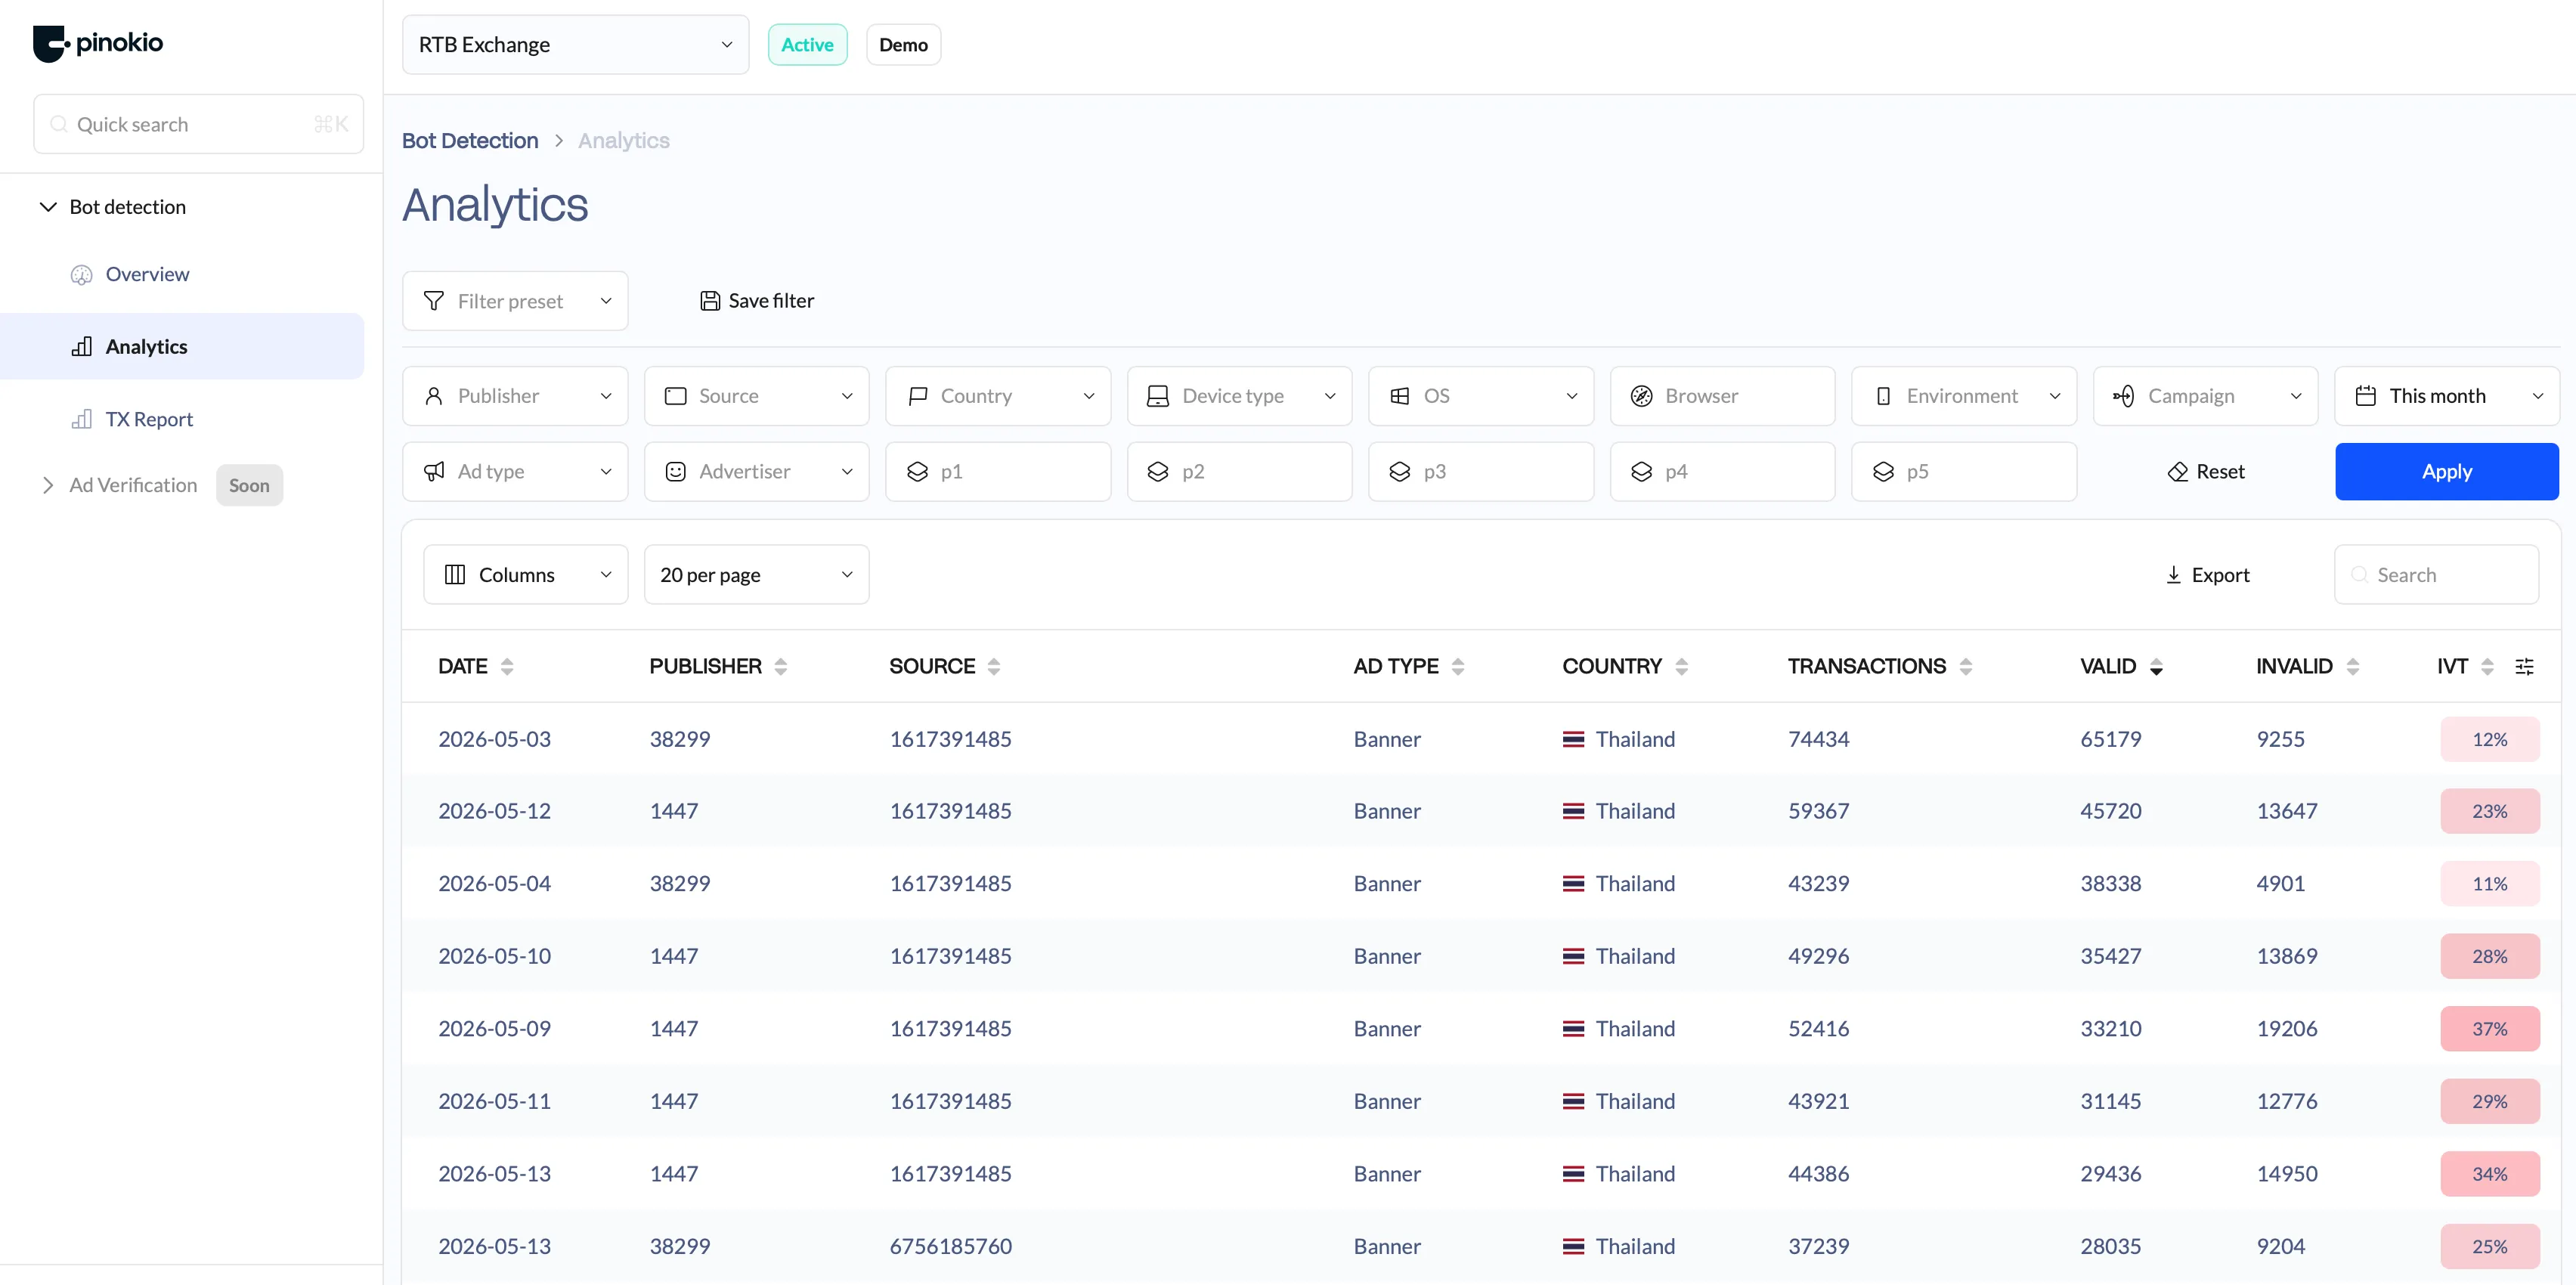Image resolution: width=2576 pixels, height=1285 pixels.
Task: Click the calendar icon in This month
Action: coord(2366,396)
